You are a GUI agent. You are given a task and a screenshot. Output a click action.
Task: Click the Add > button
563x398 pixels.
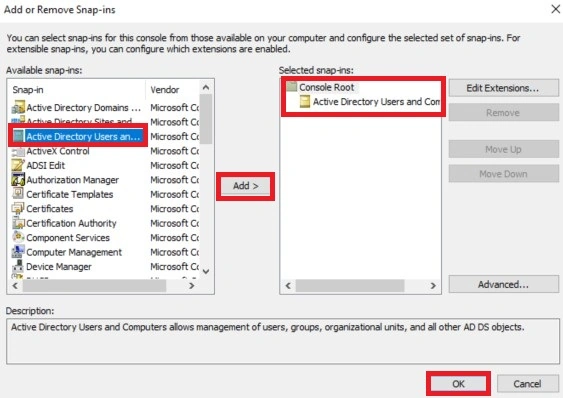point(246,186)
